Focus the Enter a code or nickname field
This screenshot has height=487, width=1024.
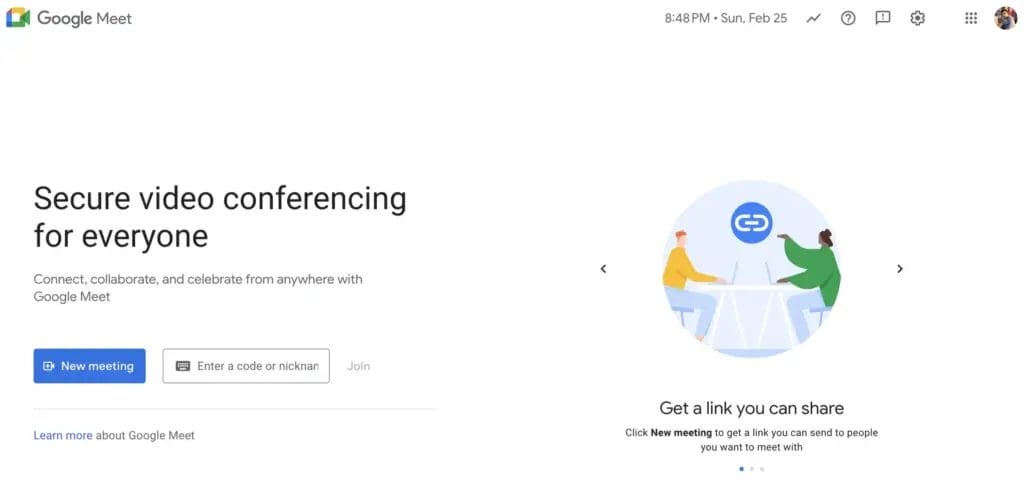257,366
